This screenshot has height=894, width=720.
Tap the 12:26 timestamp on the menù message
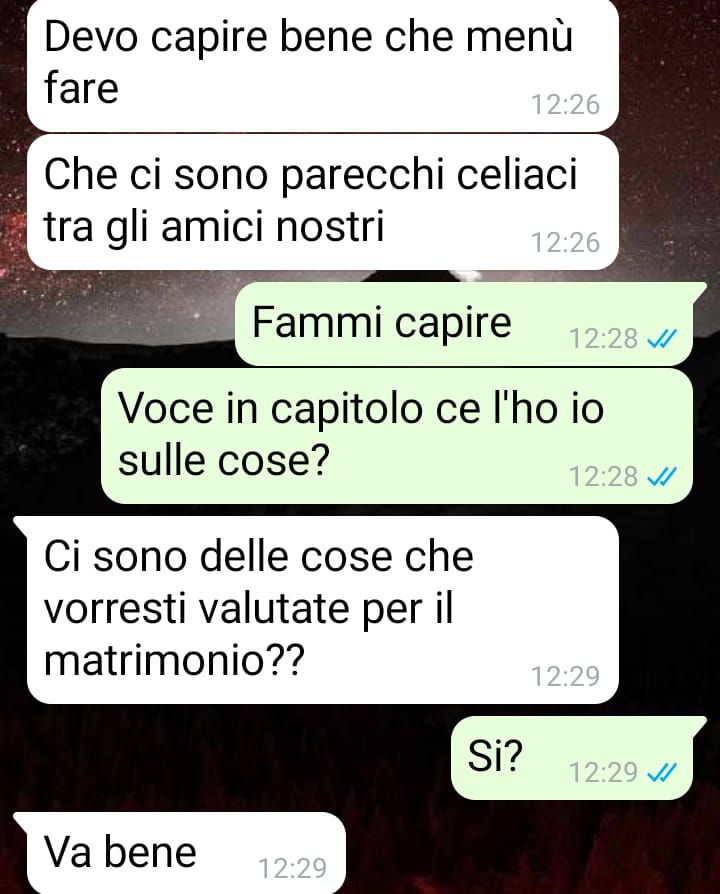coord(566,105)
